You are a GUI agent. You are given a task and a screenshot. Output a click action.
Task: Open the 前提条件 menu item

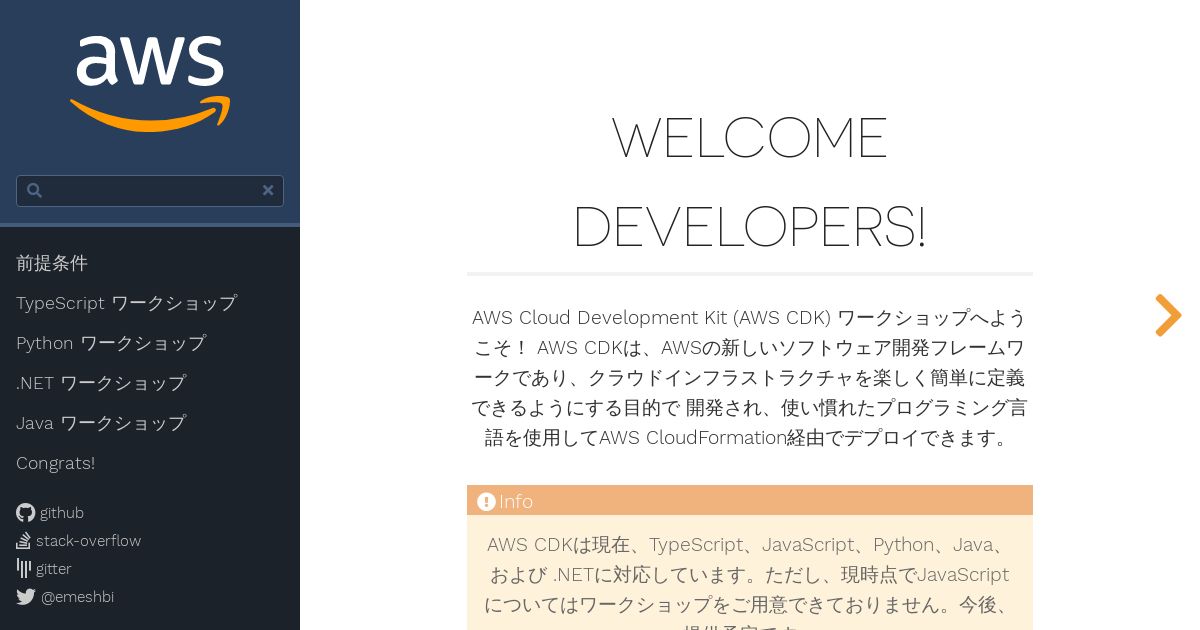point(52,263)
